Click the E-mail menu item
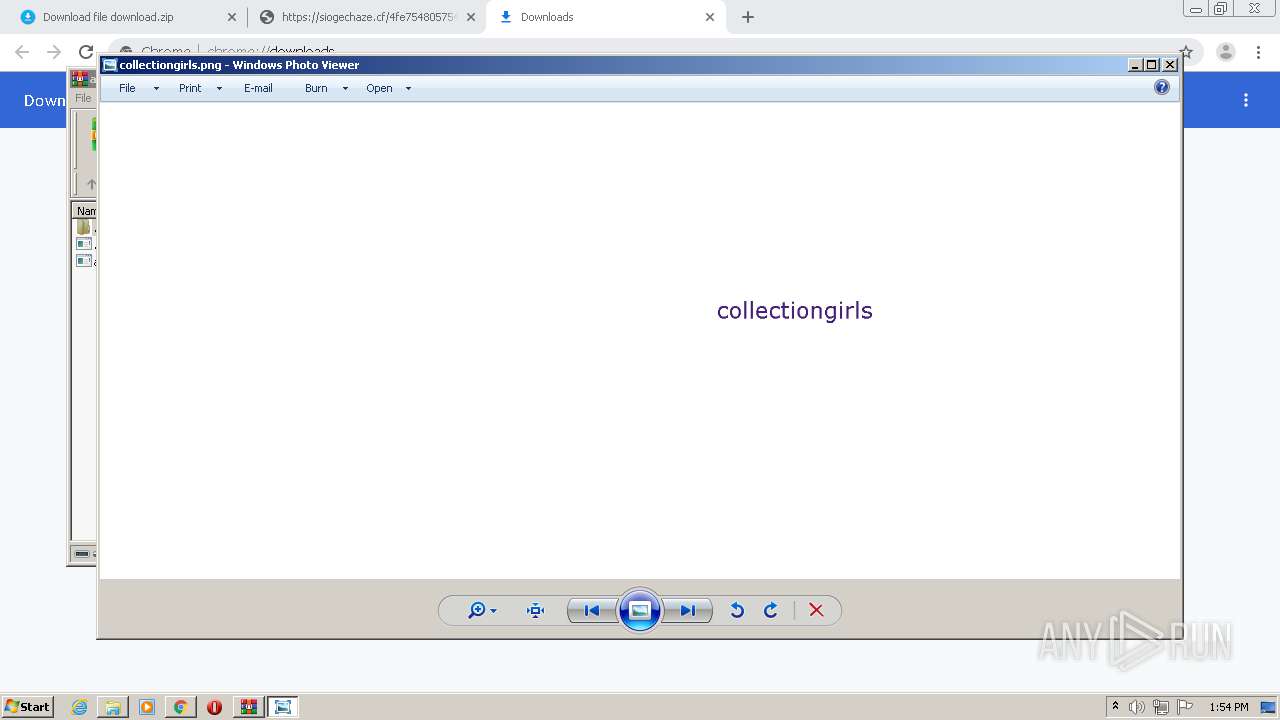The height and width of the screenshot is (720, 1280). pyautogui.click(x=258, y=88)
